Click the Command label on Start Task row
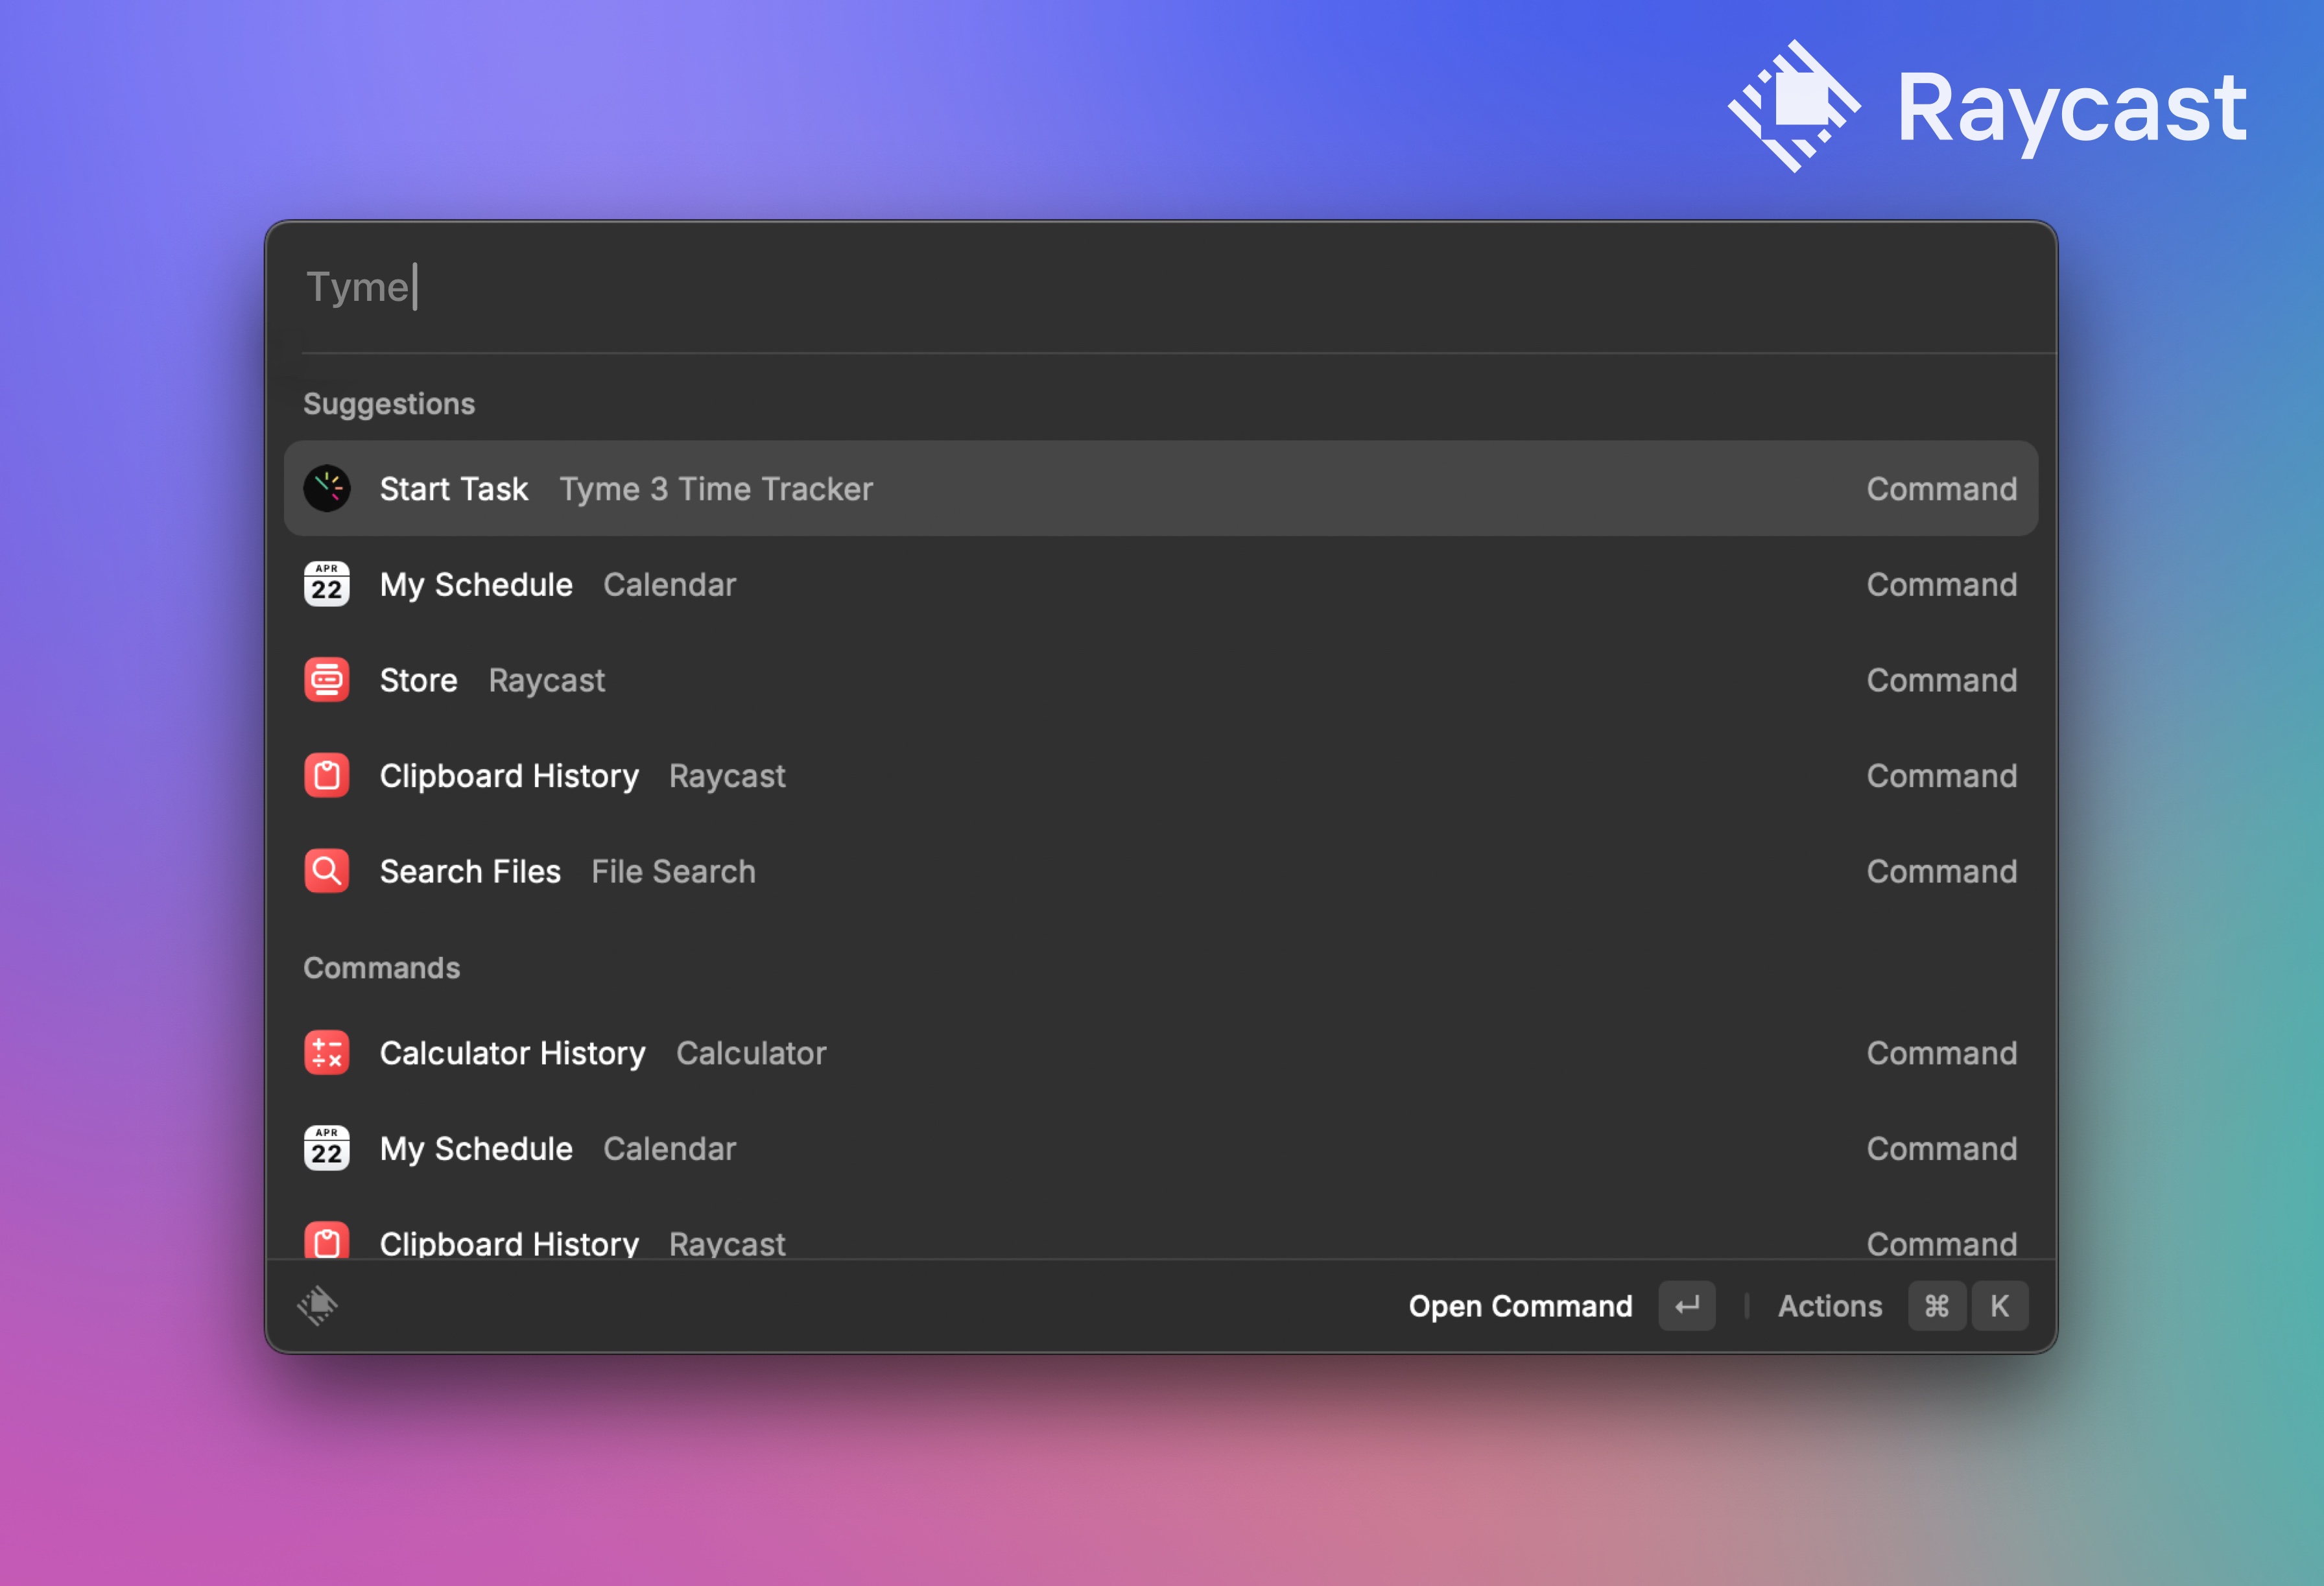This screenshot has height=1586, width=2324. coord(1942,489)
